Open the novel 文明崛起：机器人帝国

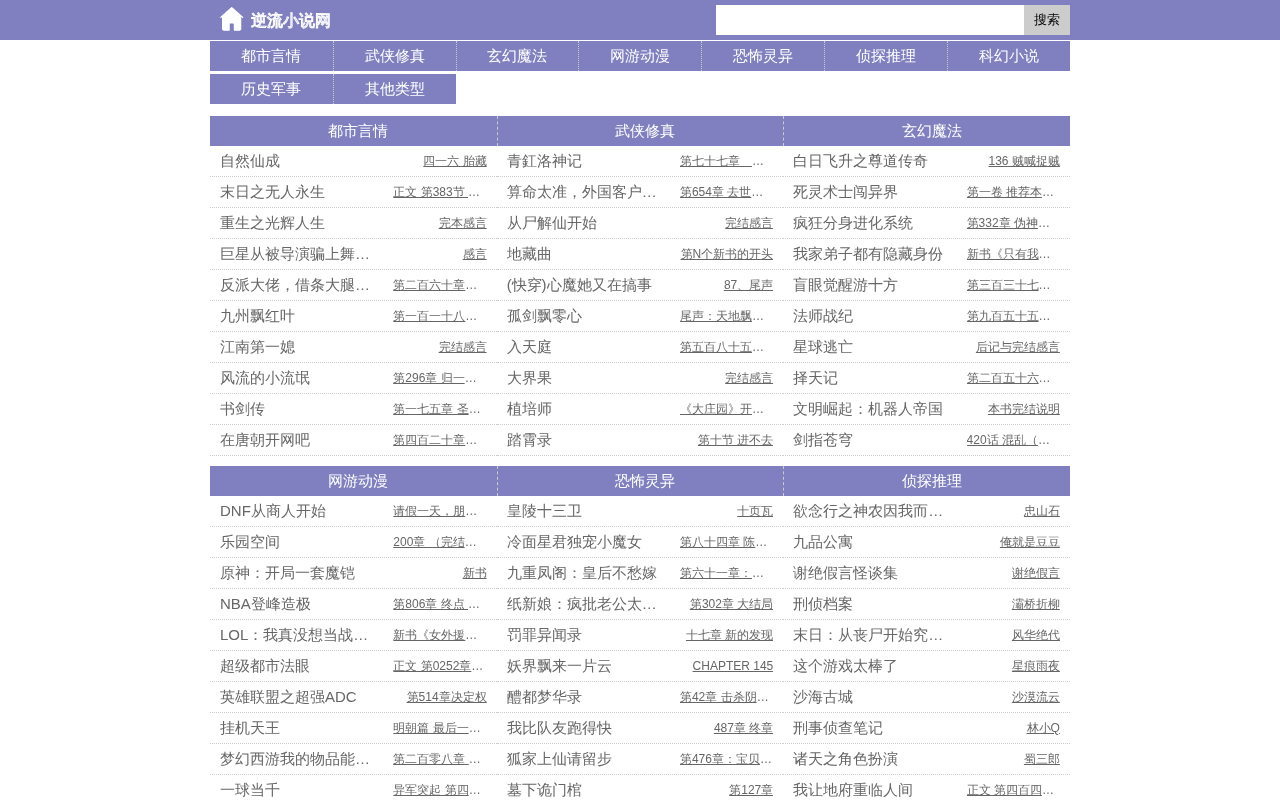868,409
